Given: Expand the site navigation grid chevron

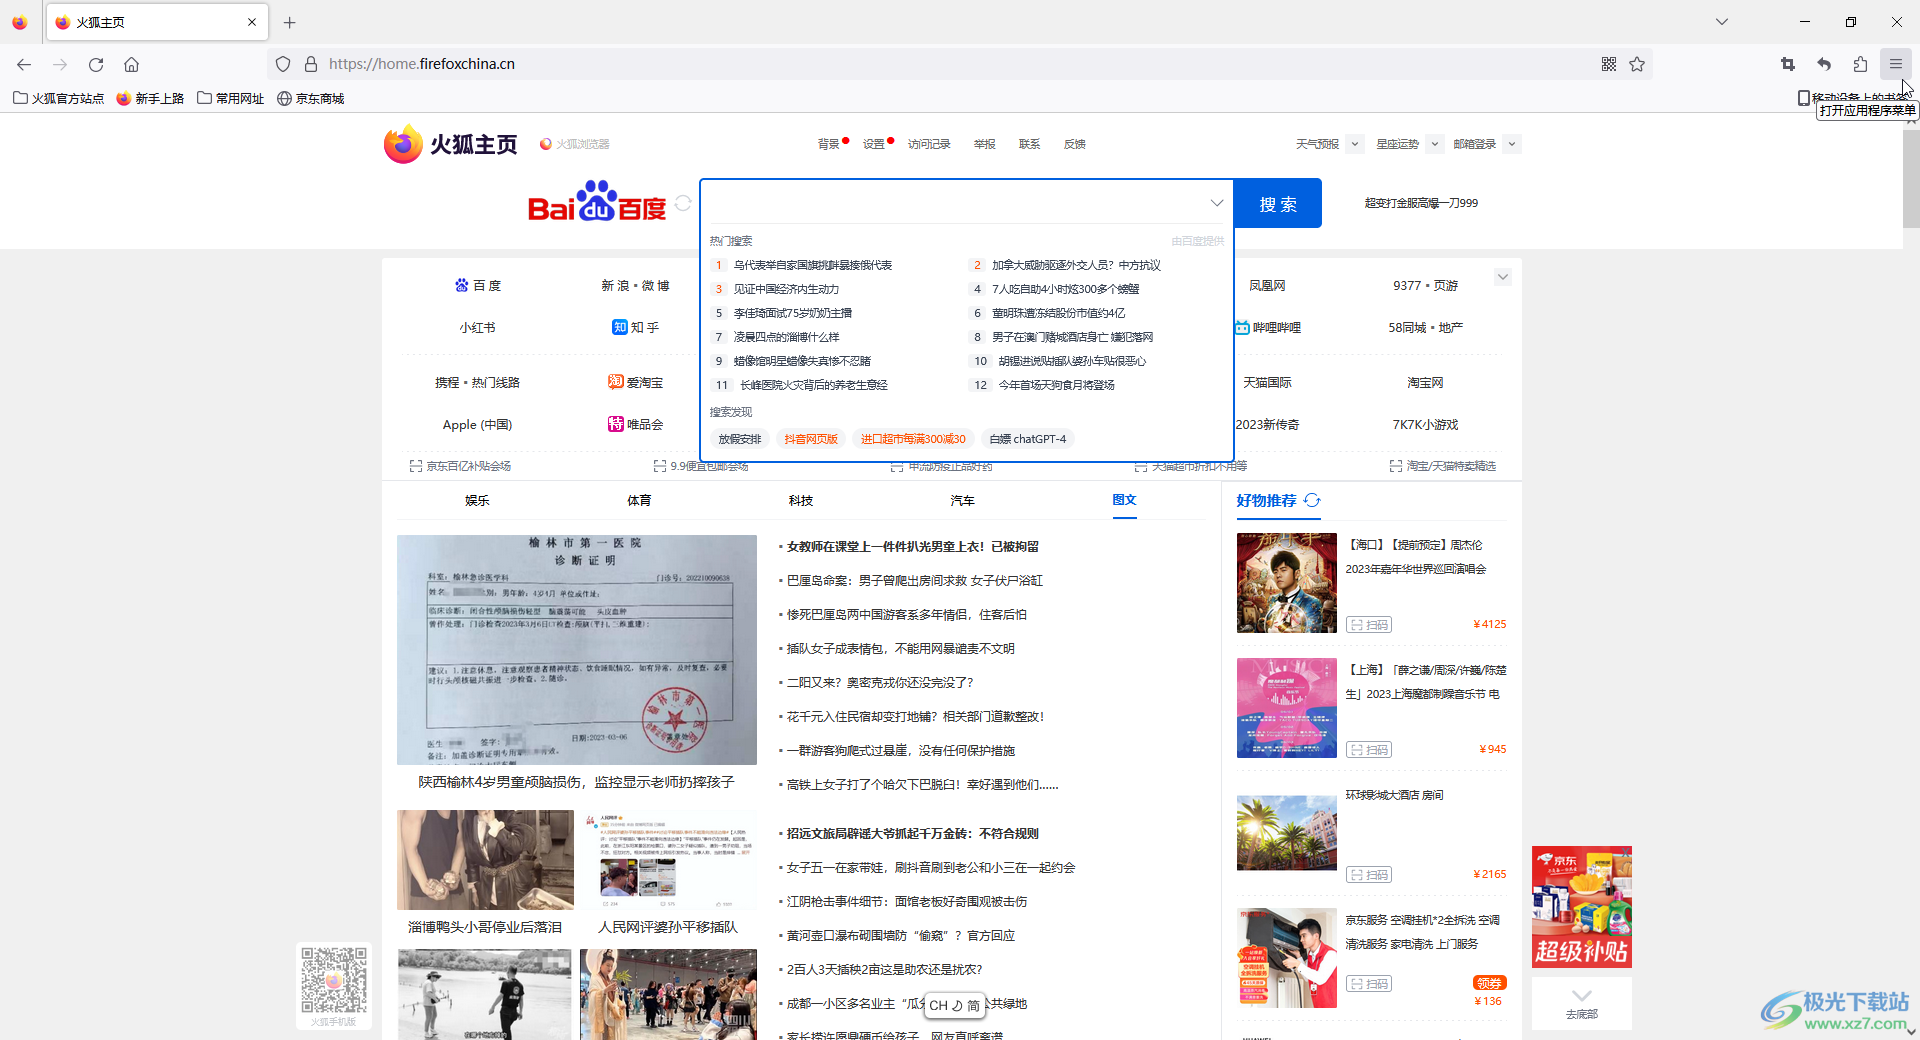Looking at the screenshot, I should pos(1502,277).
